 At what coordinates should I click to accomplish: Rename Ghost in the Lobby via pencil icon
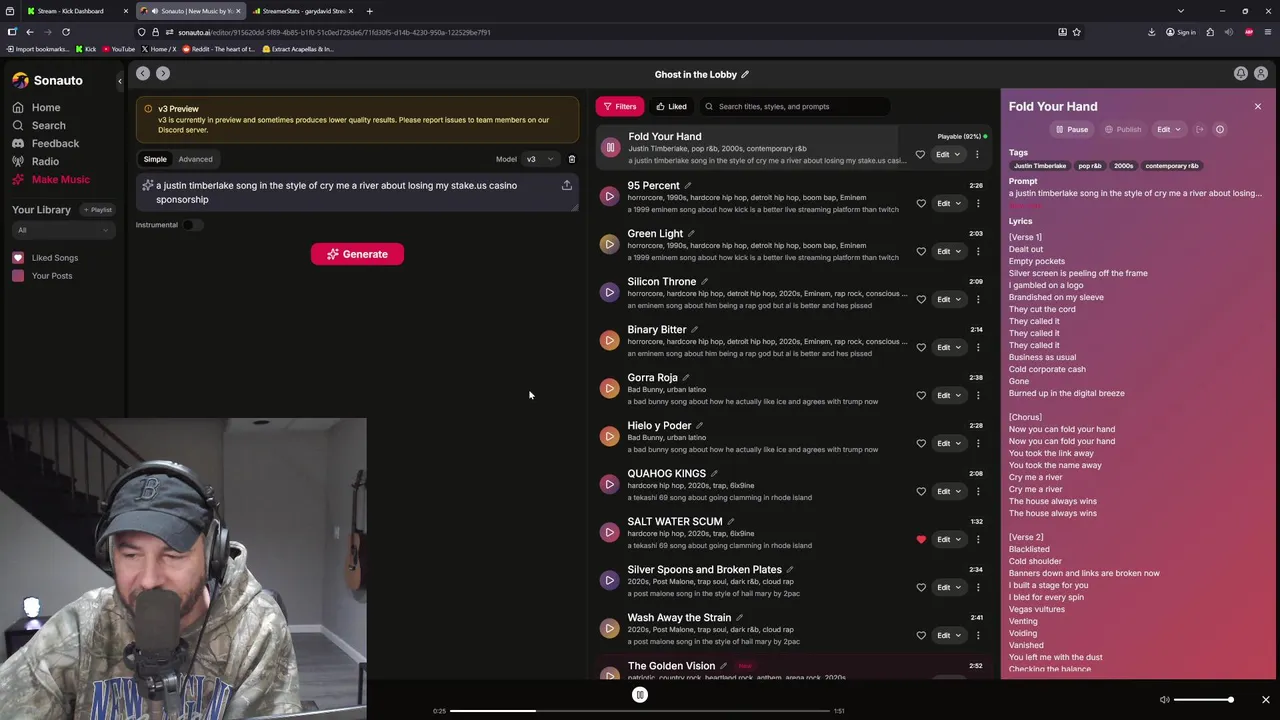point(745,74)
